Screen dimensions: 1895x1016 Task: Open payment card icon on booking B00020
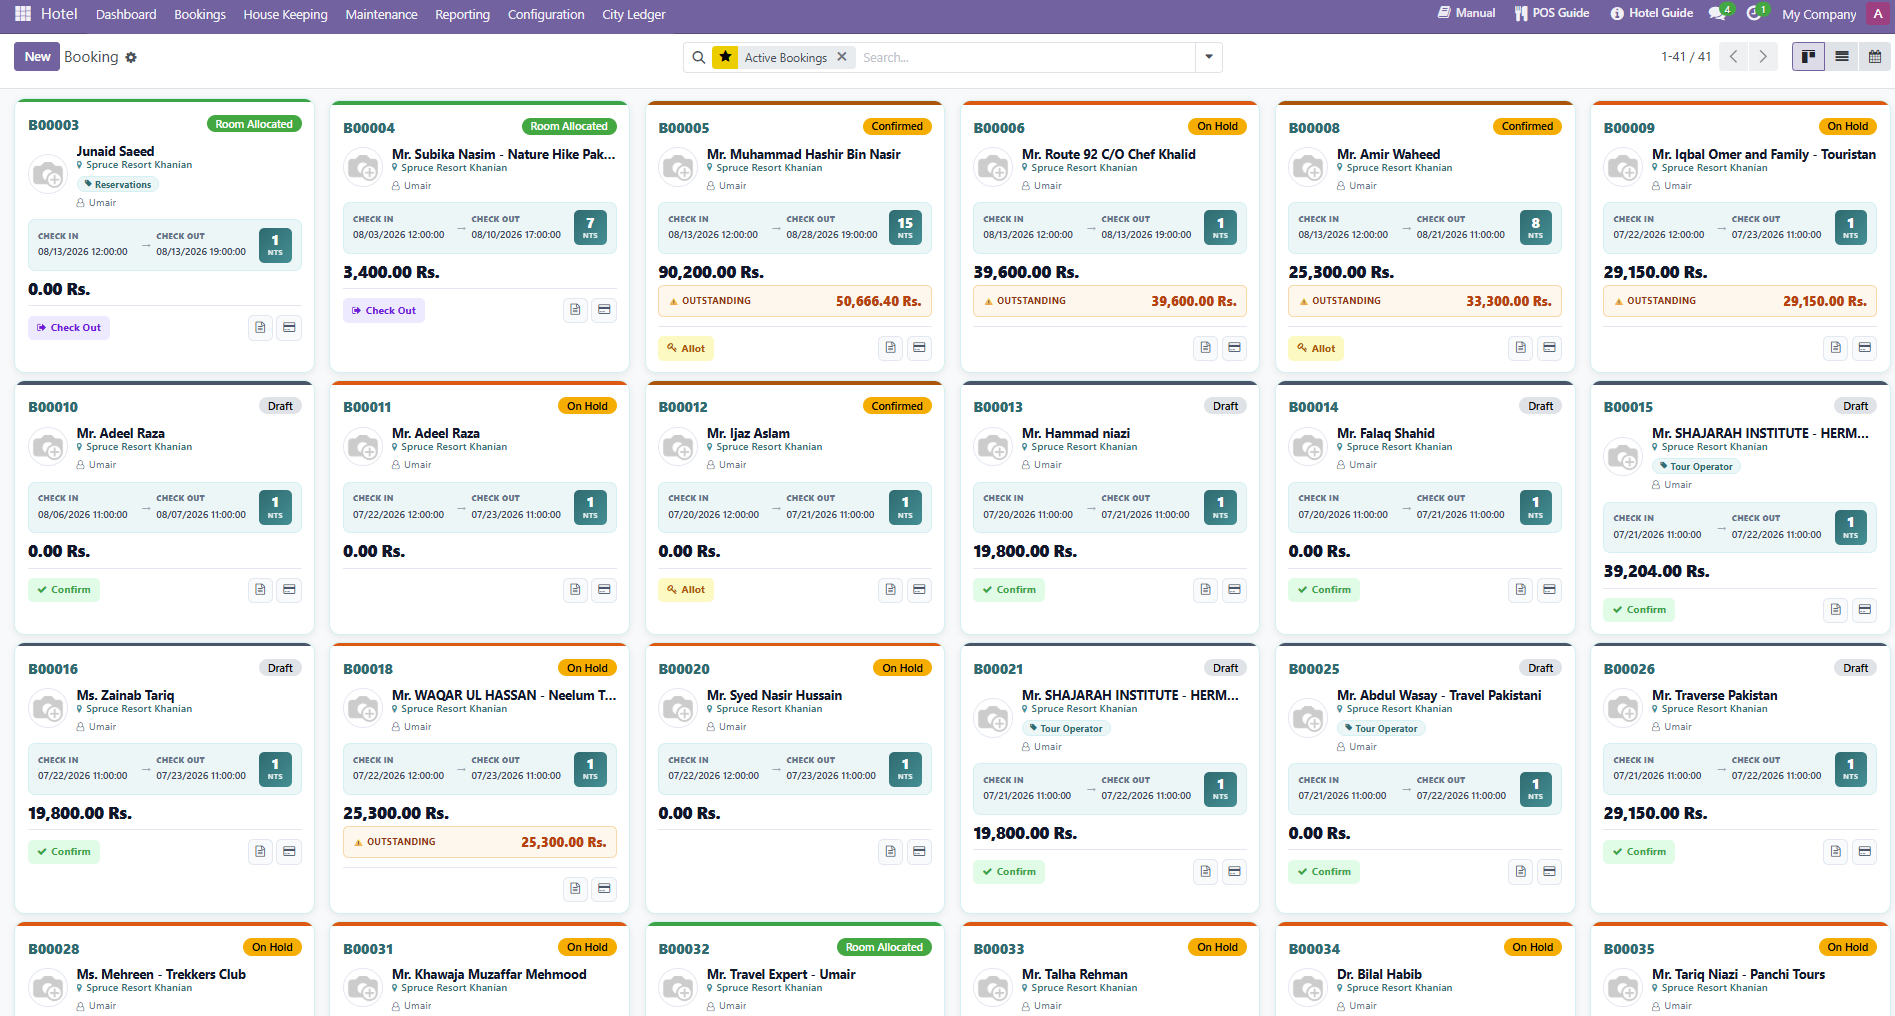919,852
